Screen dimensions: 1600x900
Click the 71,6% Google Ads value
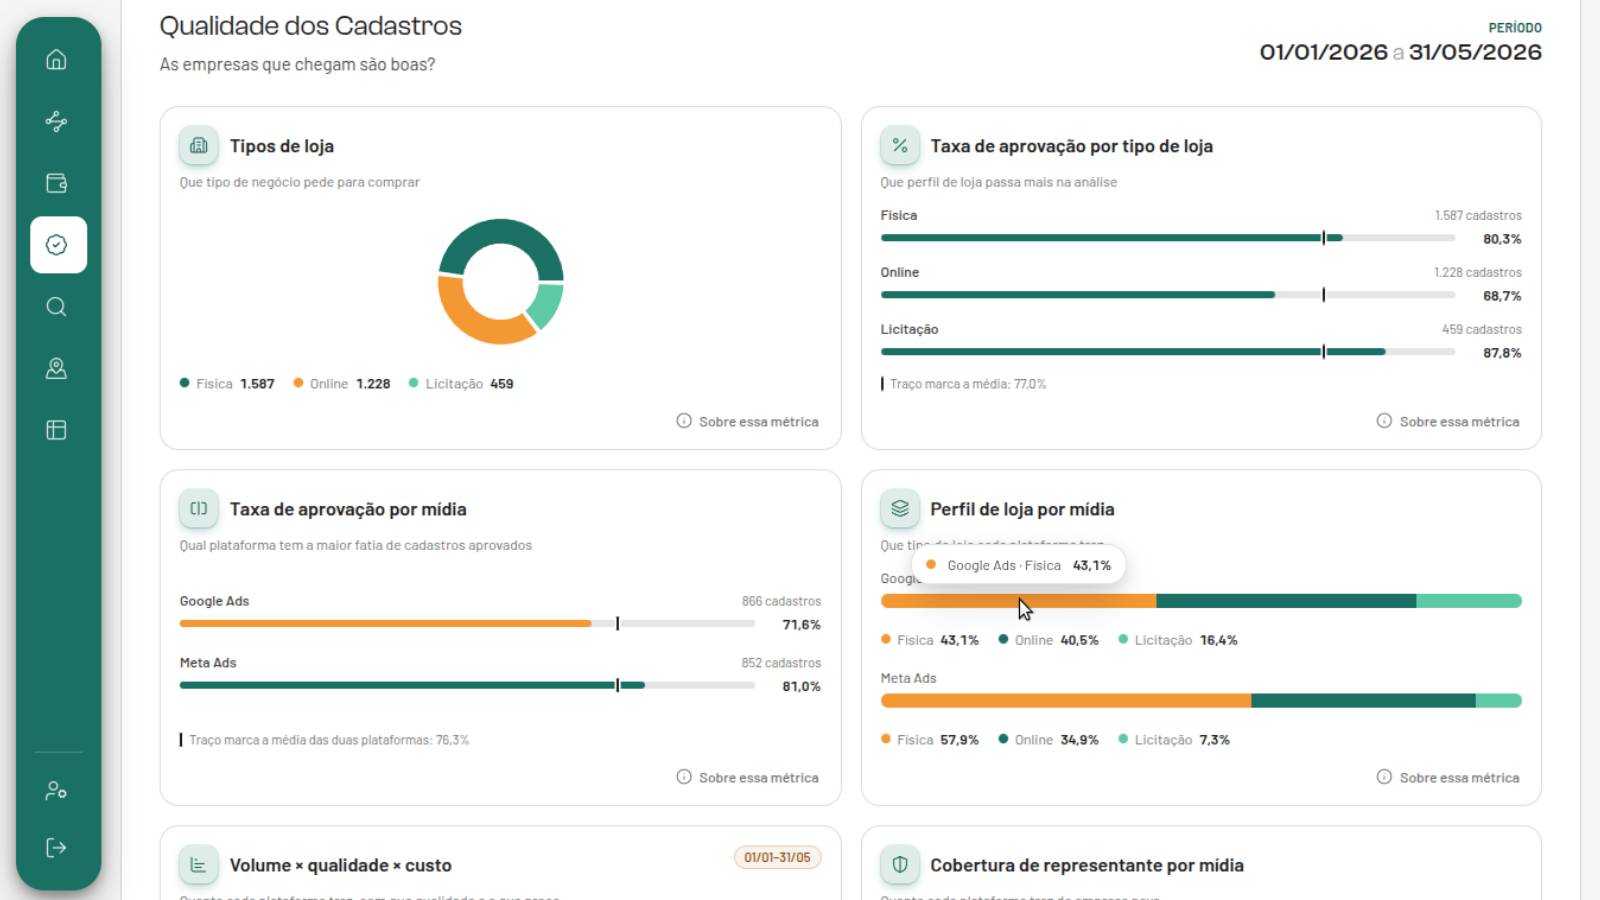801,625
